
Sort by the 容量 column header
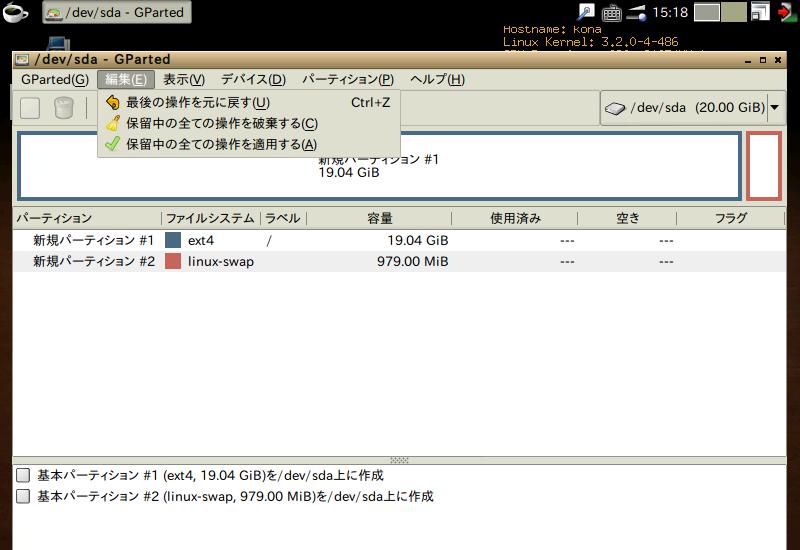tap(379, 218)
